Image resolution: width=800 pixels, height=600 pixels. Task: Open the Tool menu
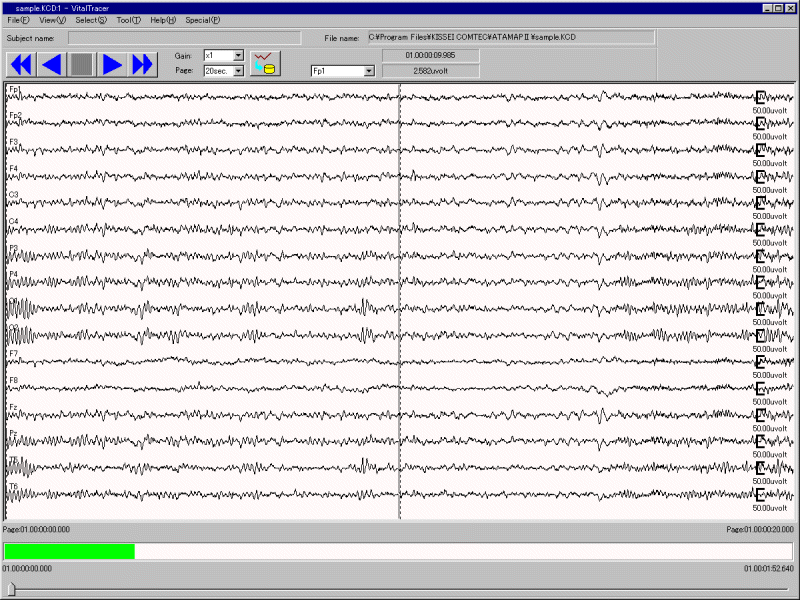click(x=128, y=20)
